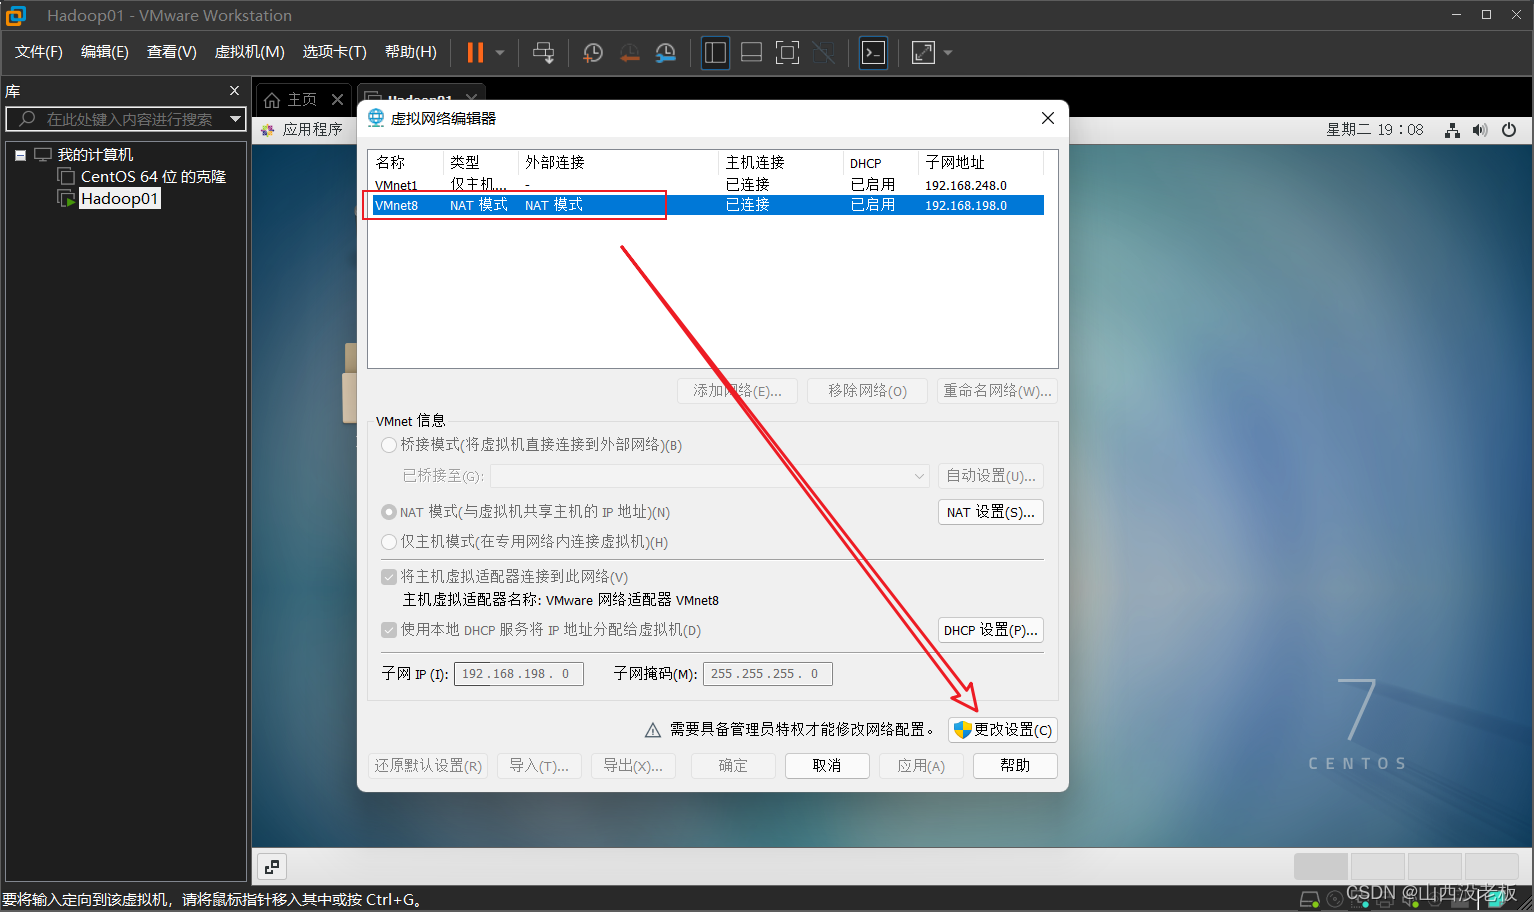The width and height of the screenshot is (1534, 912).
Task: Select CentOS 64 位 的克隆 in the library
Action: tap(153, 176)
